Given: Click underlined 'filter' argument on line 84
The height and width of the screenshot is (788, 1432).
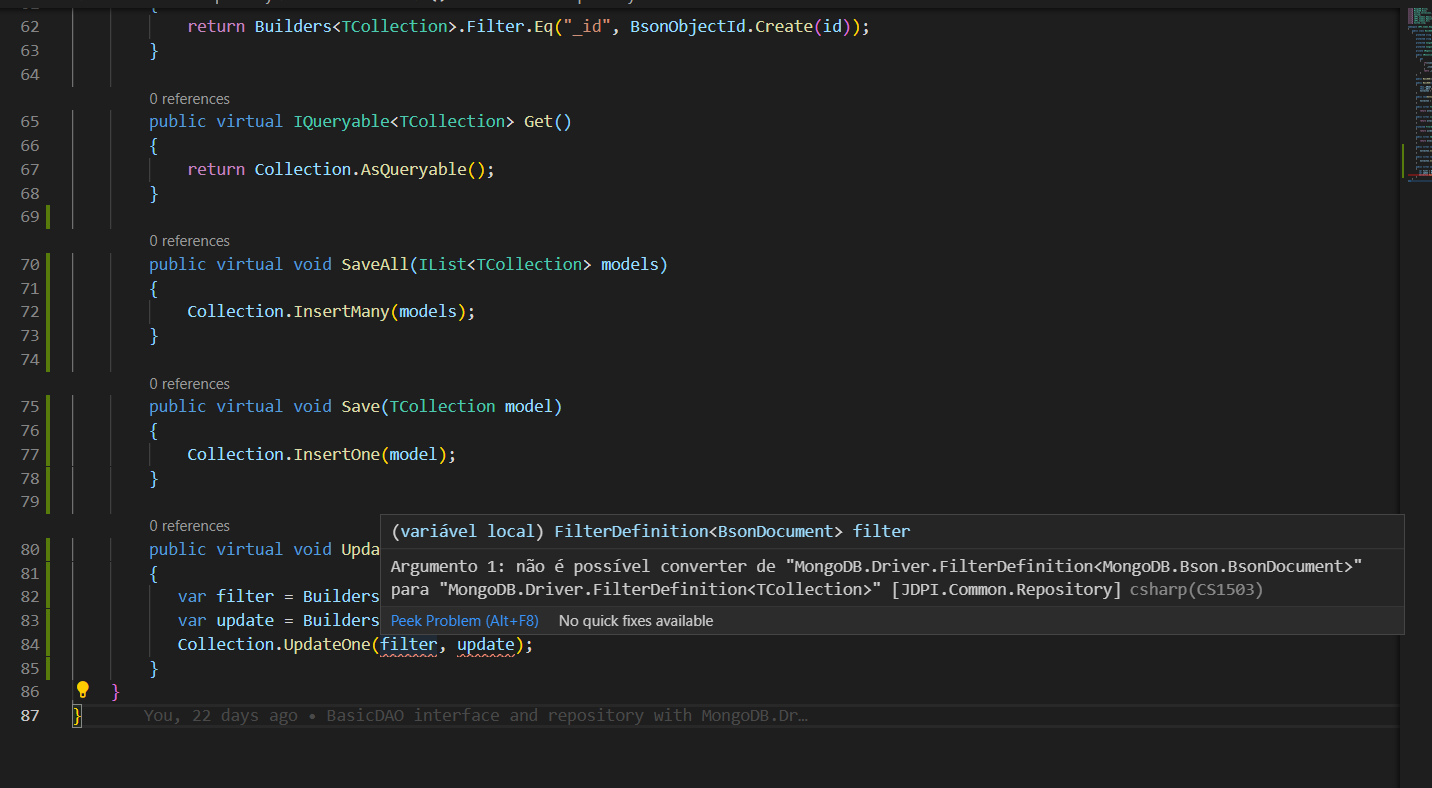Looking at the screenshot, I should 409,644.
